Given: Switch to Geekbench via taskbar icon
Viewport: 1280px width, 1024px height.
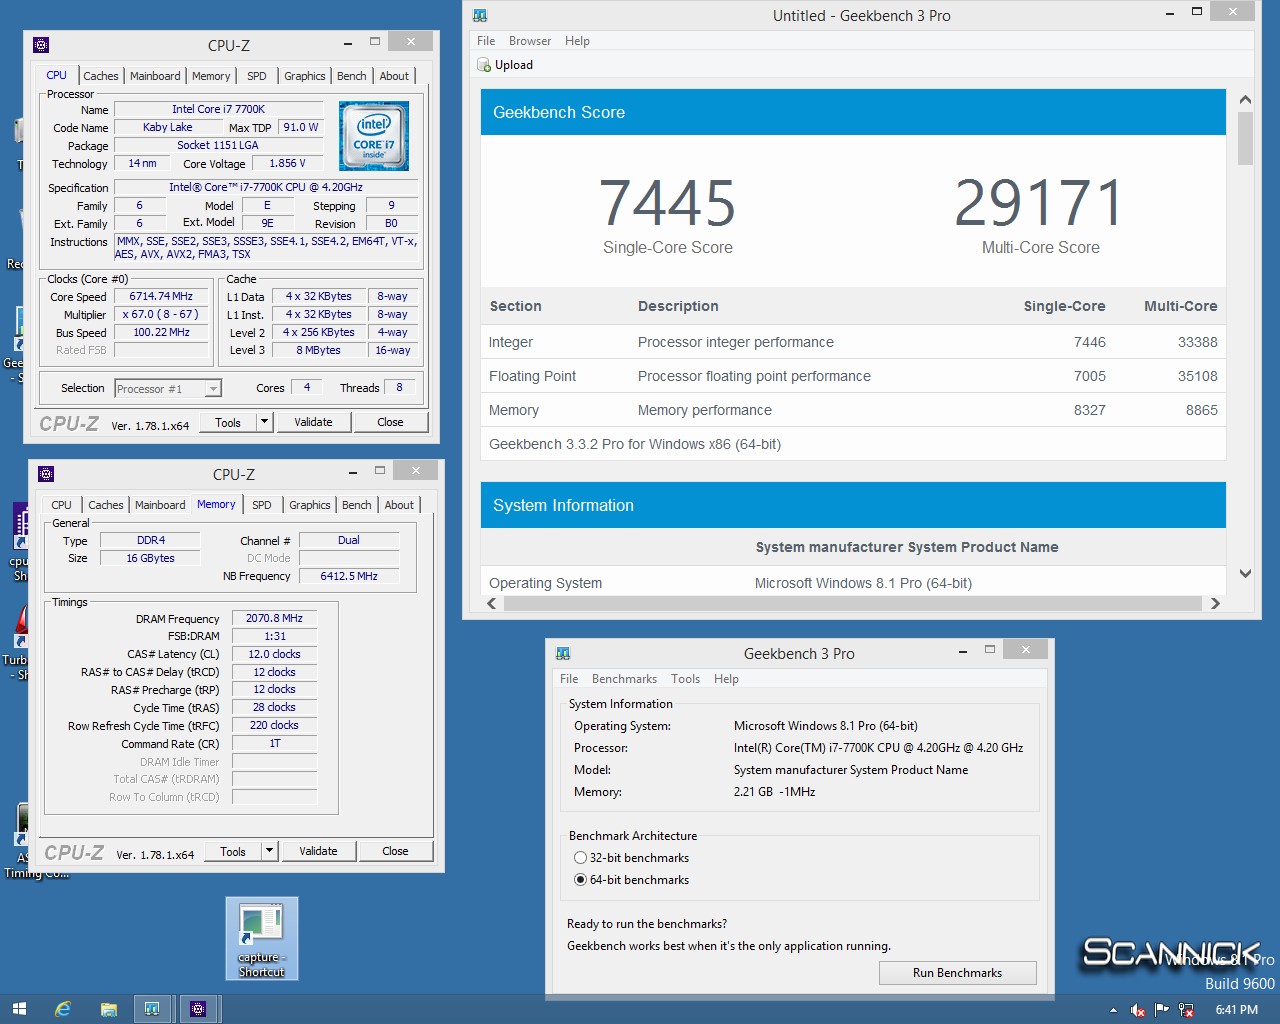Looking at the screenshot, I should click(152, 1010).
